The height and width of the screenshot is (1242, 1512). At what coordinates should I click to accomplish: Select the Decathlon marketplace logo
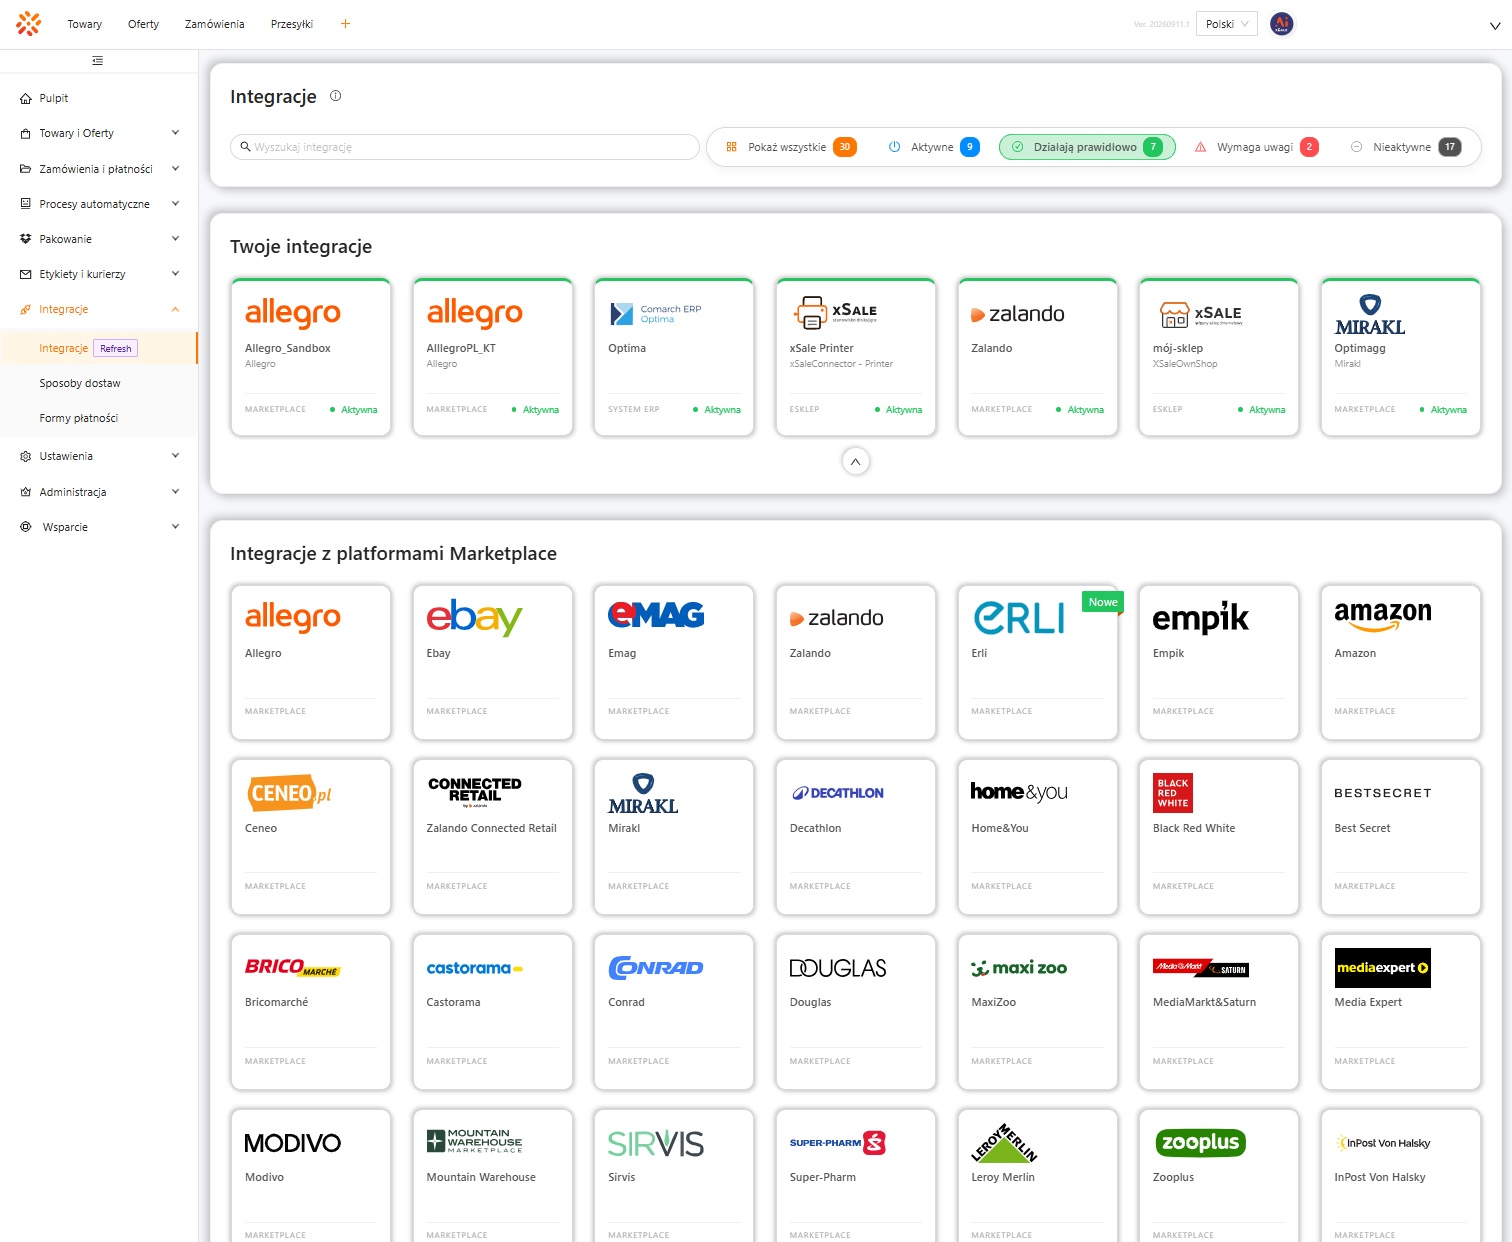838,793
